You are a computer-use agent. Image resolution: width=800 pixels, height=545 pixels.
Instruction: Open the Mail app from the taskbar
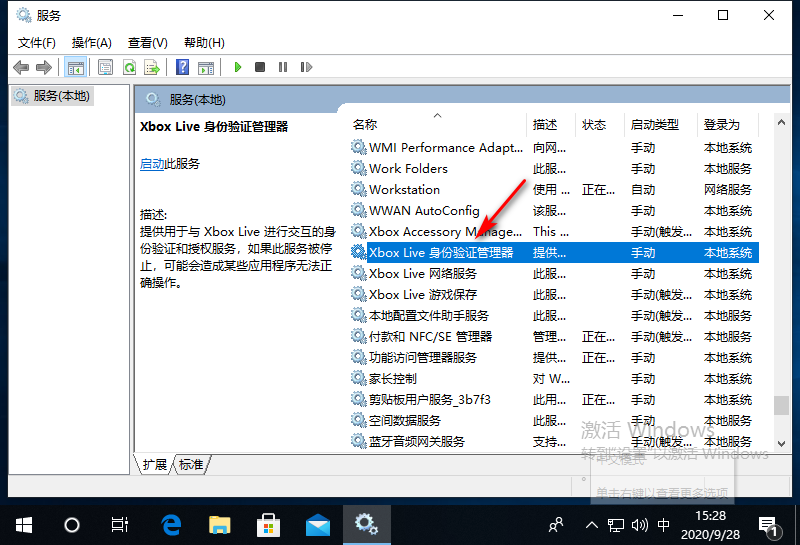click(318, 524)
